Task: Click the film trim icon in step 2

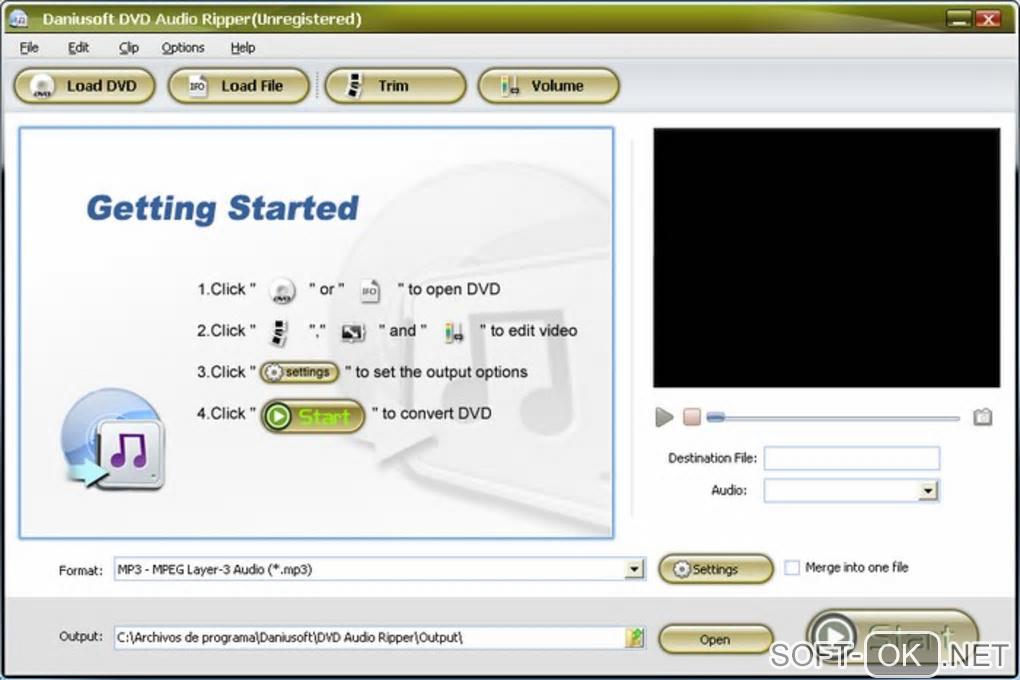Action: (x=280, y=332)
